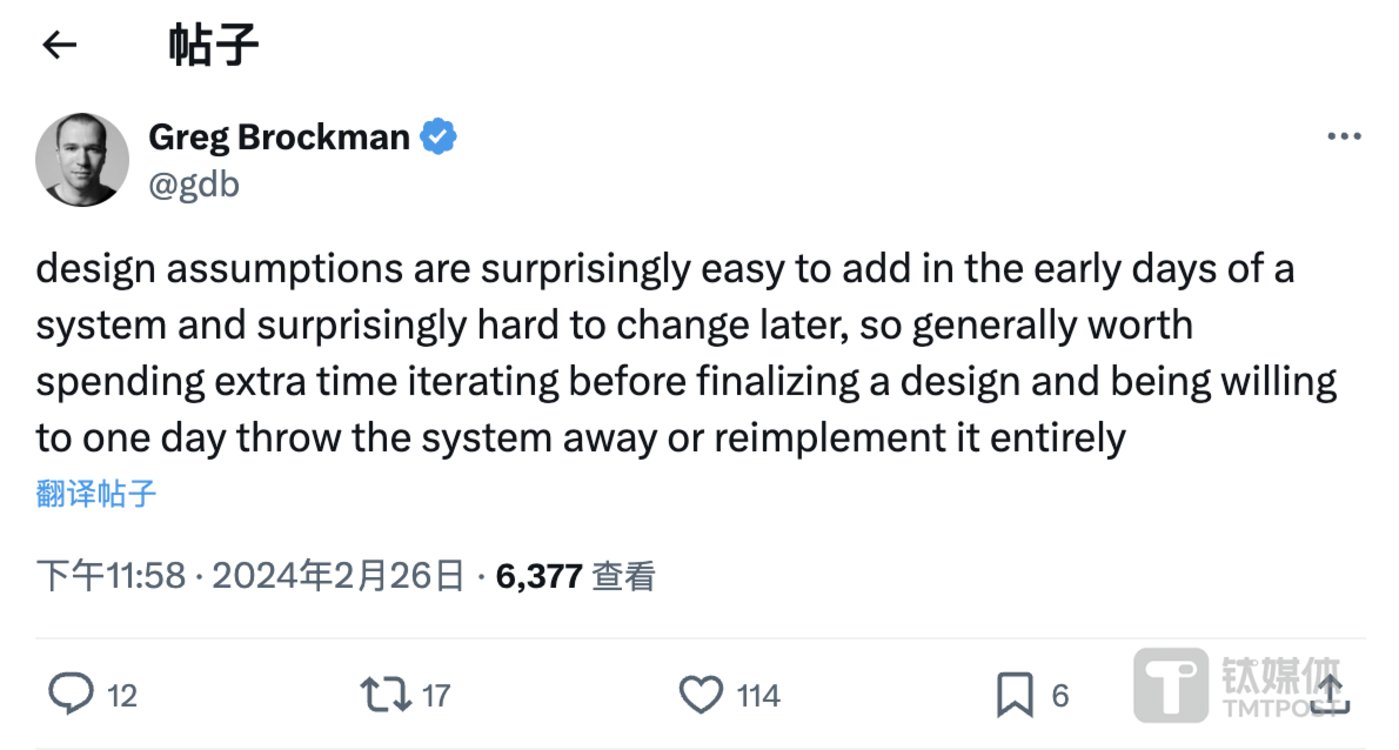
Task: Like the post with the heart icon
Action: point(700,694)
